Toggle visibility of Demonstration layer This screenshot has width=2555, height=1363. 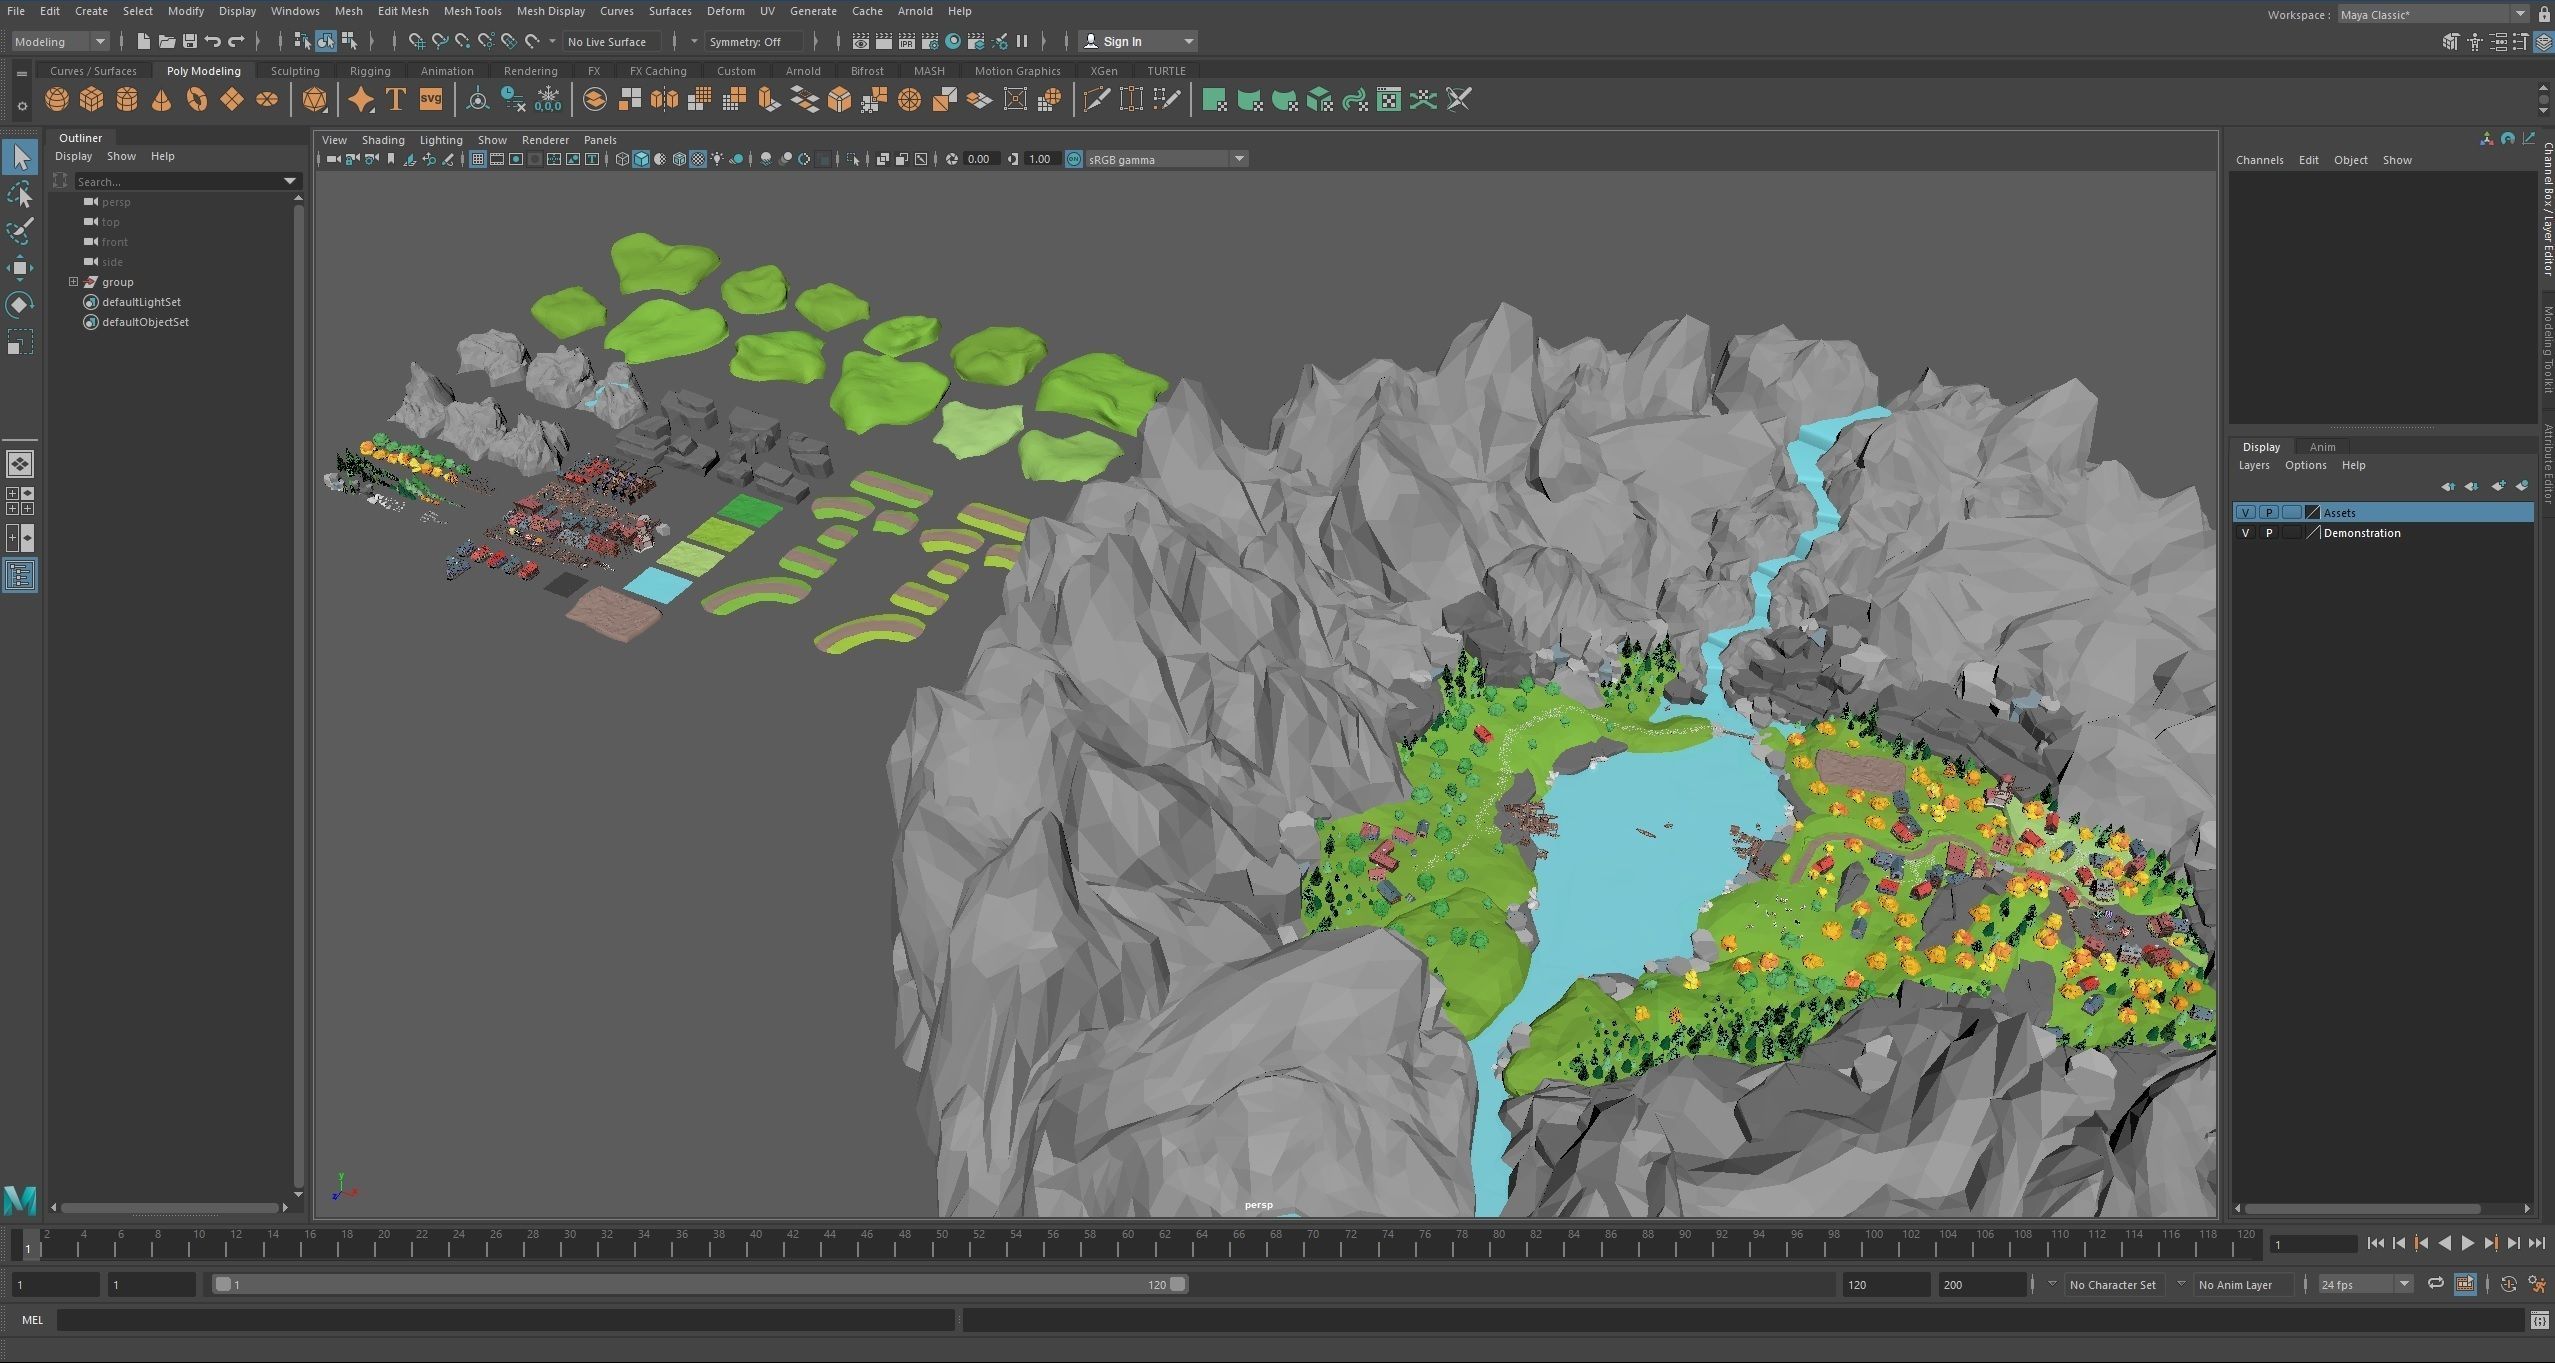click(2245, 533)
